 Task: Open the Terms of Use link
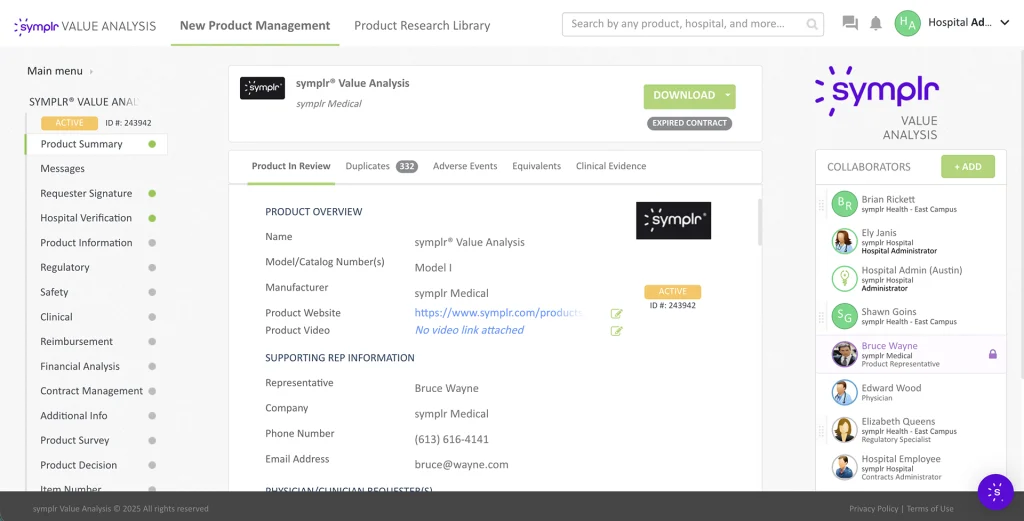930,509
